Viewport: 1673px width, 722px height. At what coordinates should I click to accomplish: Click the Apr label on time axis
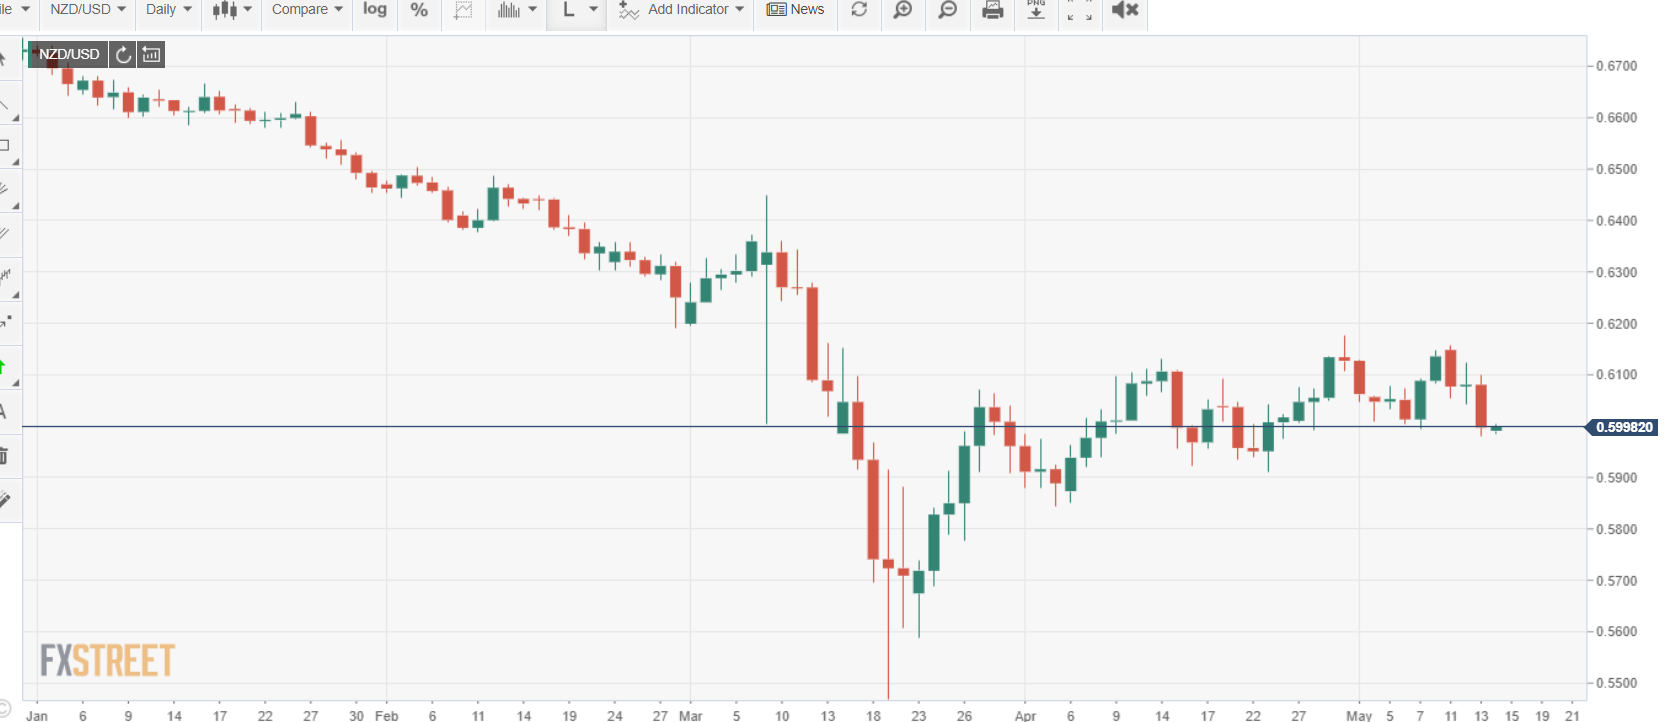coord(1025,715)
